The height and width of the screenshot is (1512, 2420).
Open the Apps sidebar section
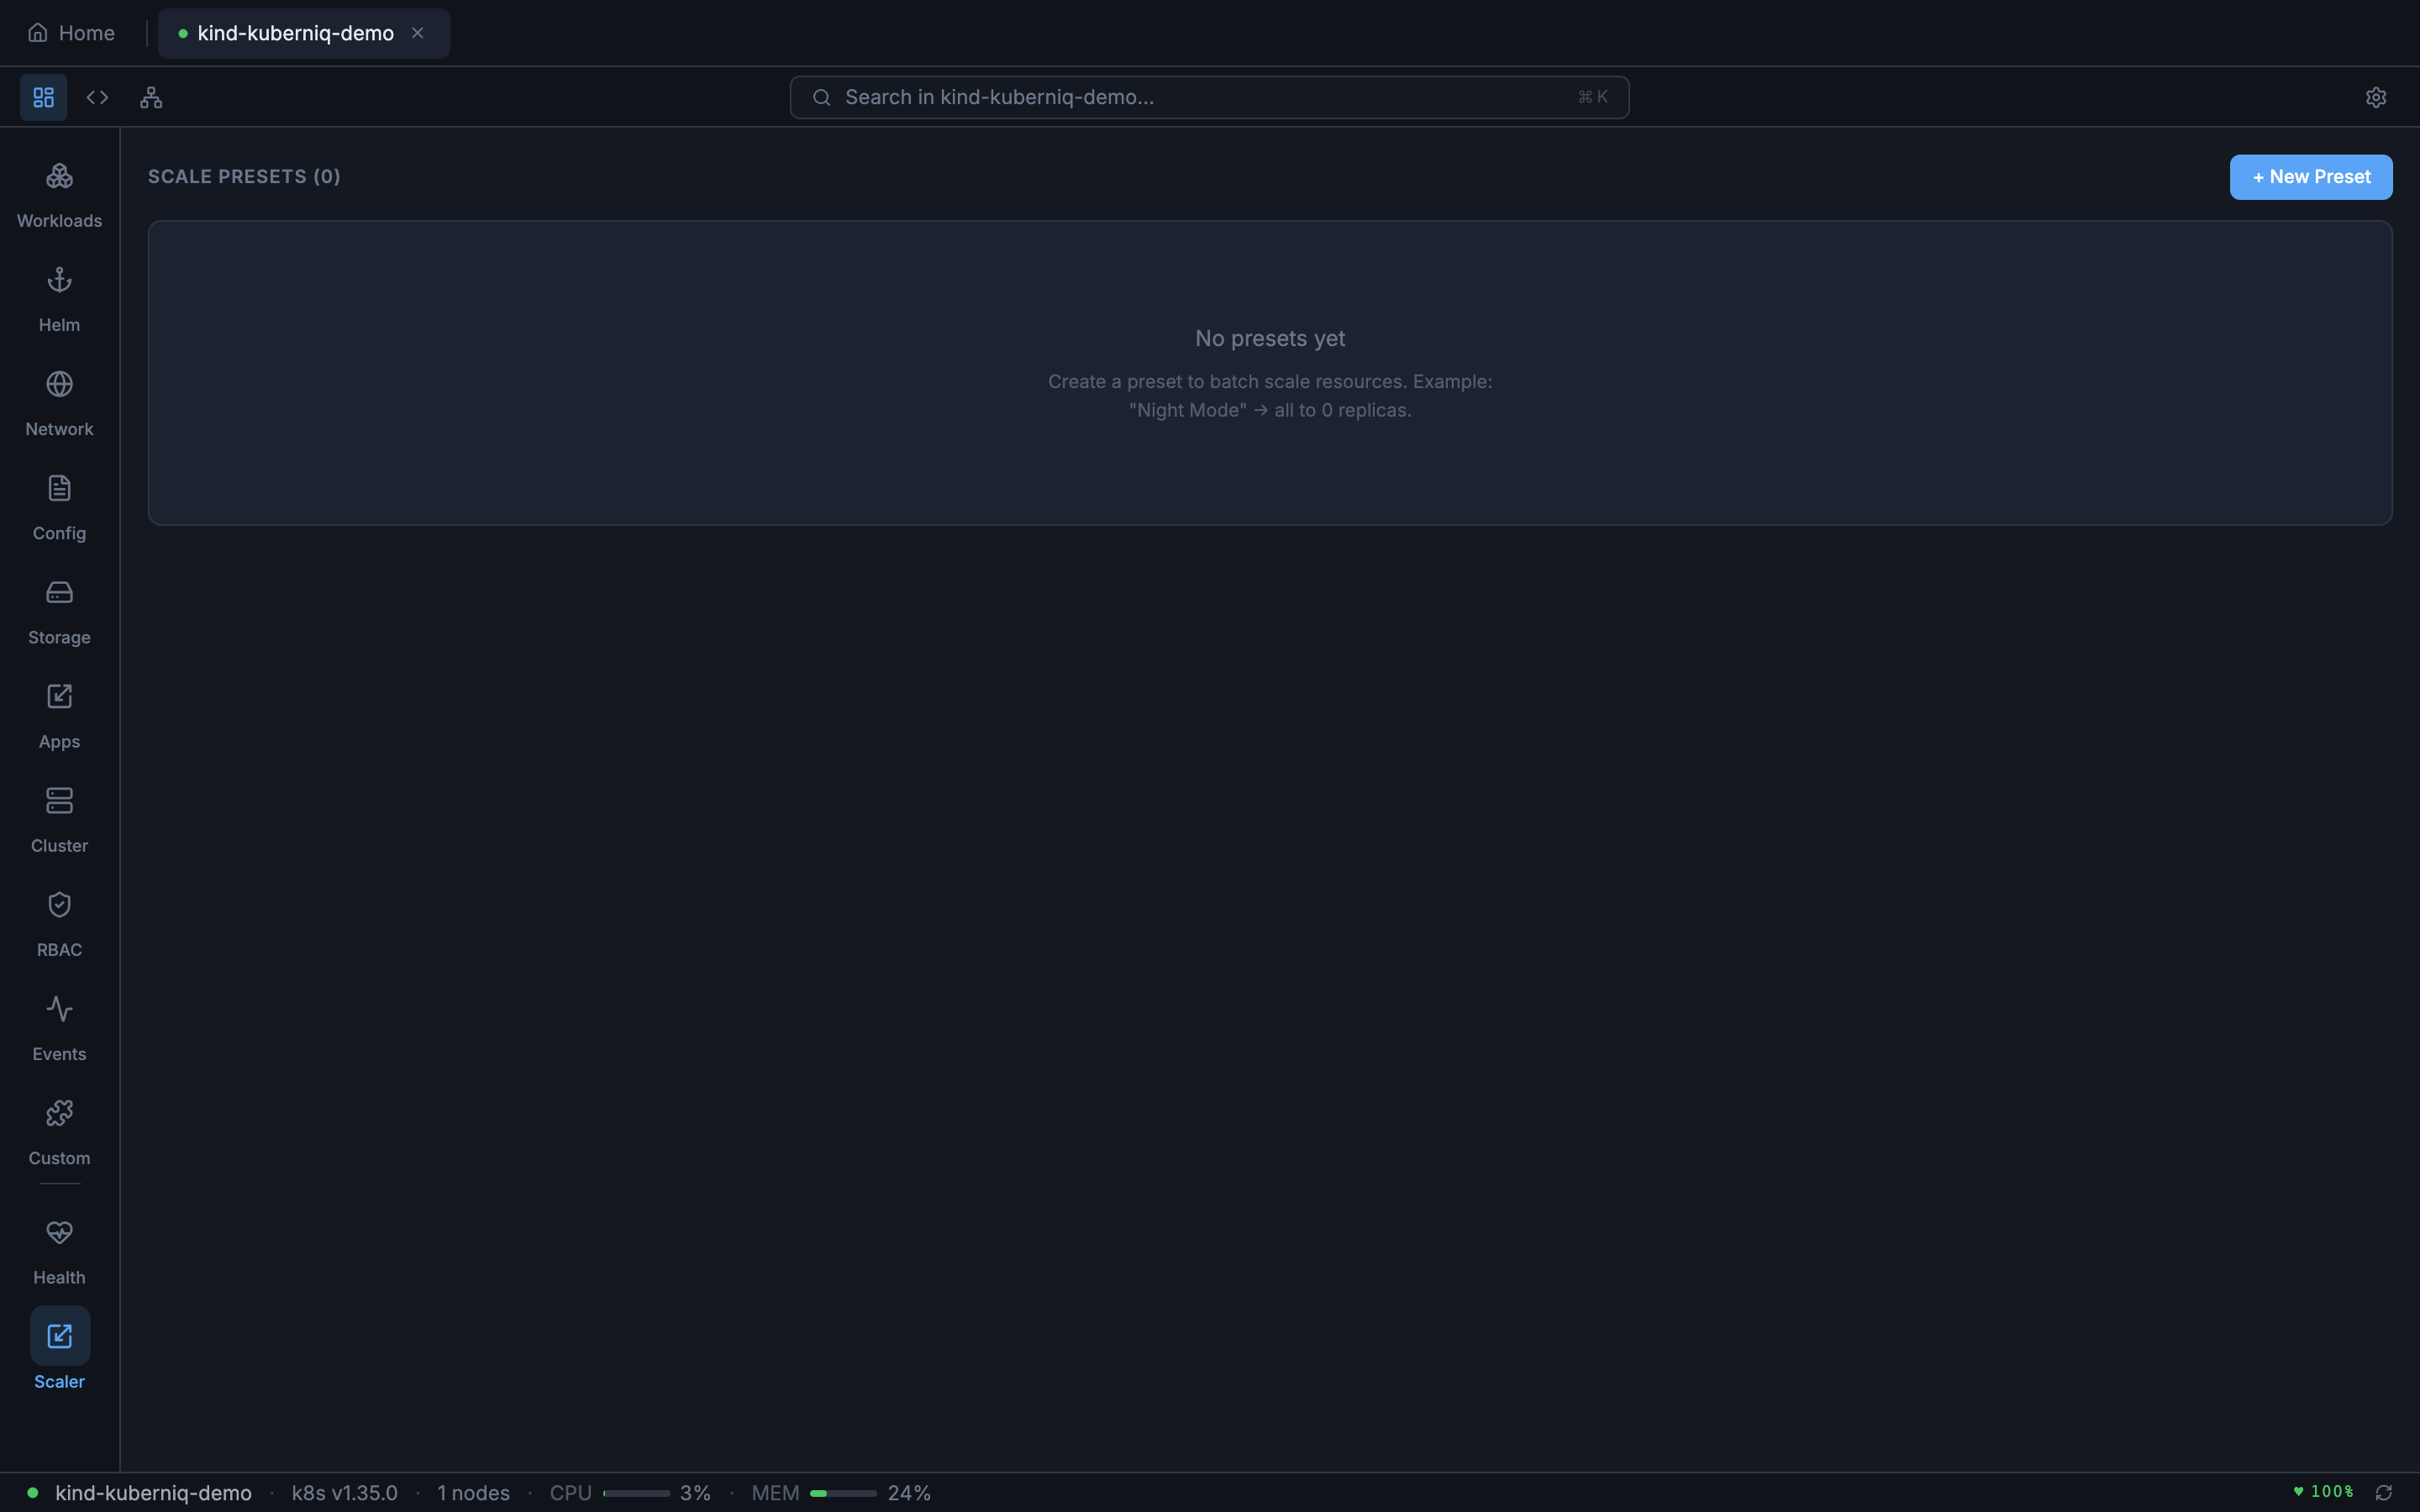click(59, 715)
